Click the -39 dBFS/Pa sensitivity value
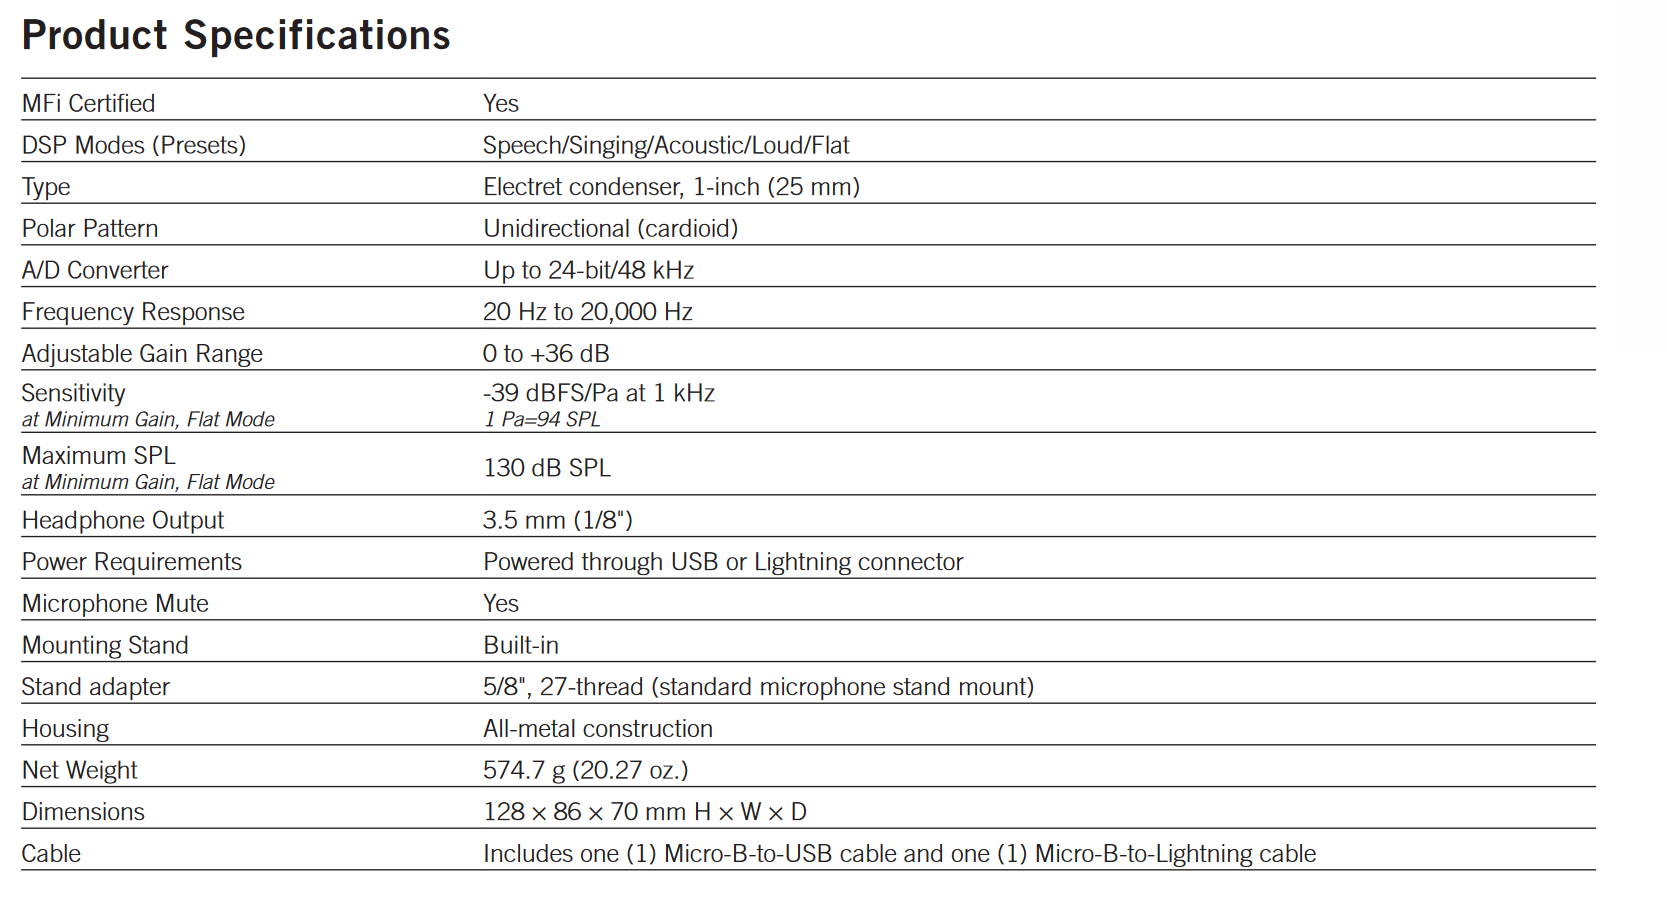The height and width of the screenshot is (915, 1667). point(598,393)
